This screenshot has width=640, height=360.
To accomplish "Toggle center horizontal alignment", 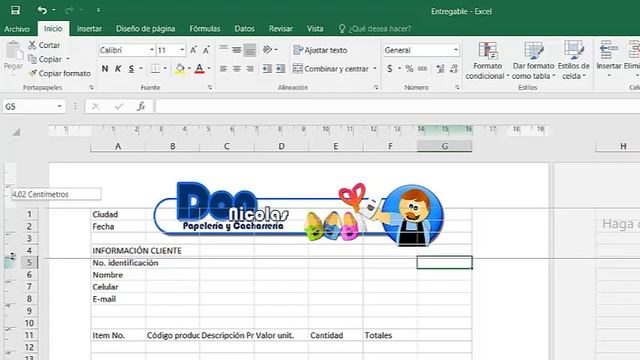I will 237,69.
